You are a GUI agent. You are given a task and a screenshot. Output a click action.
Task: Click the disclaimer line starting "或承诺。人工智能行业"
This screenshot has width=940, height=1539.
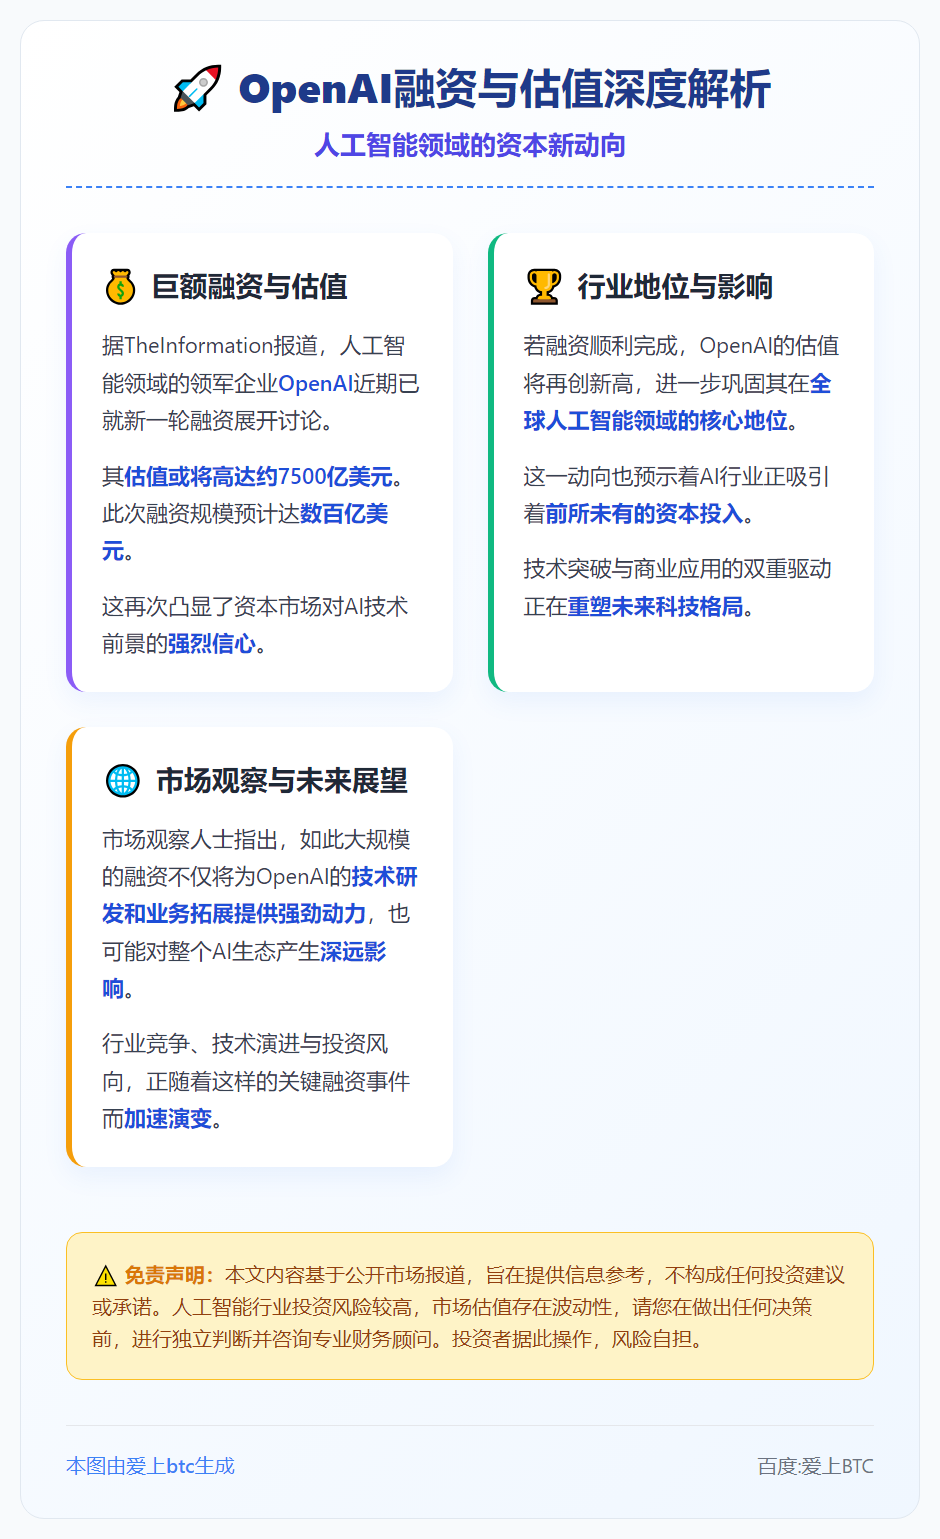pyautogui.click(x=452, y=1307)
